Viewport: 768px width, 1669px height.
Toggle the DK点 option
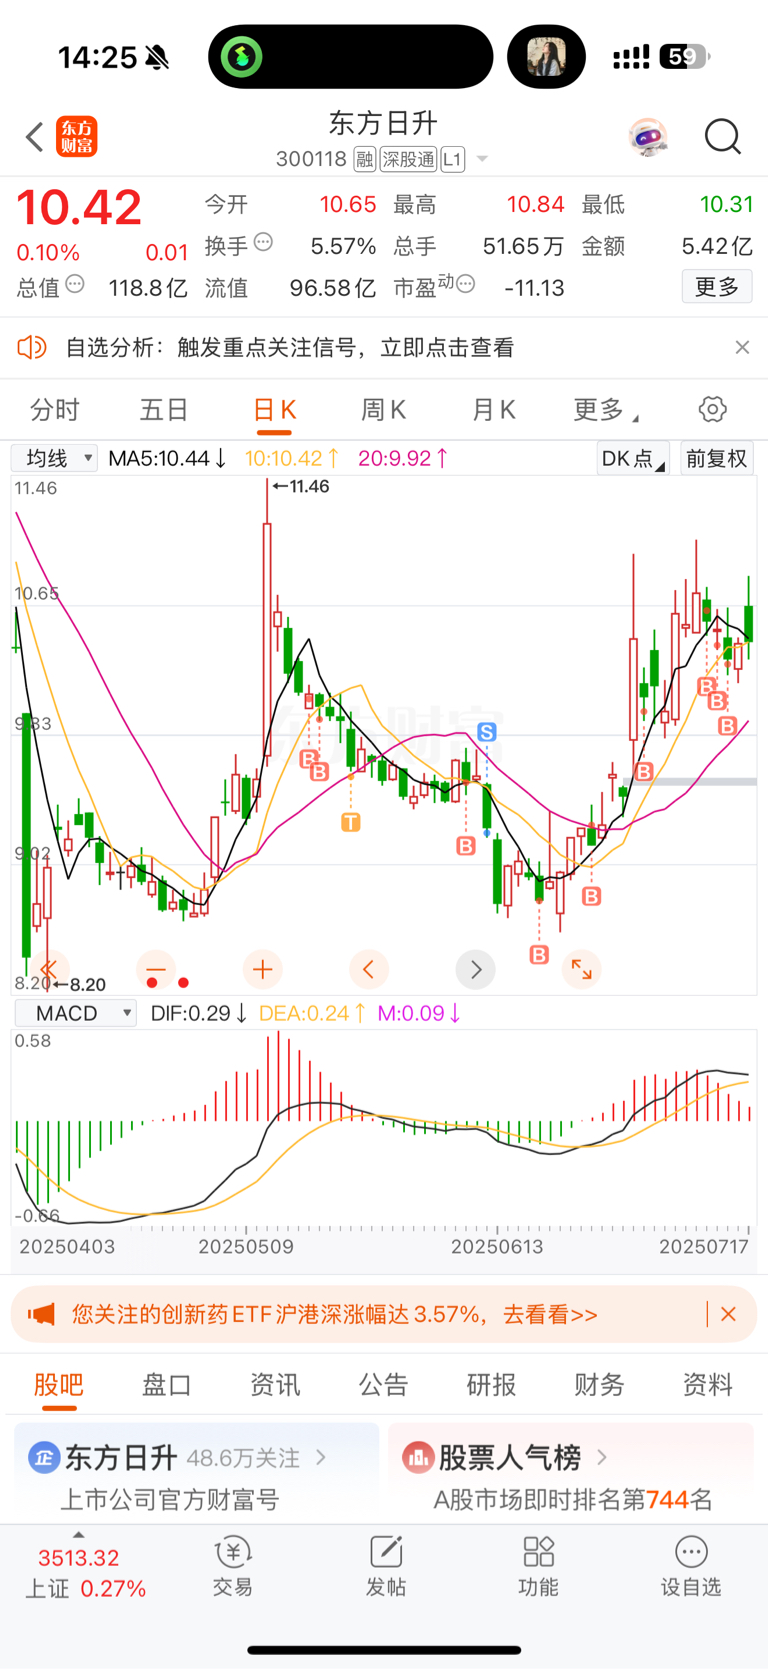pos(633,458)
